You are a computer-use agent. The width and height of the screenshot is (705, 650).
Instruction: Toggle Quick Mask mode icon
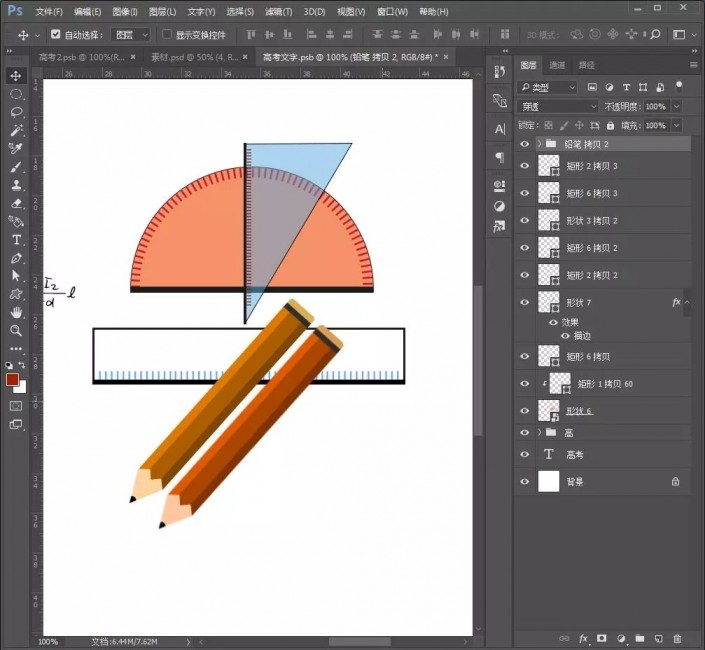16,406
